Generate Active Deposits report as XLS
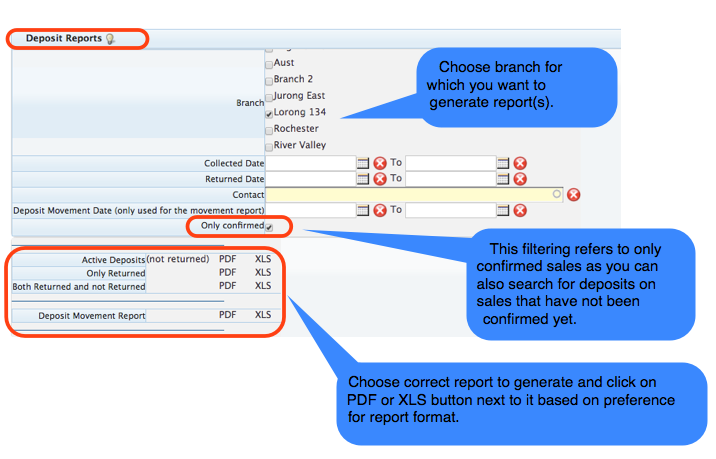The height and width of the screenshot is (459, 716). (263, 259)
